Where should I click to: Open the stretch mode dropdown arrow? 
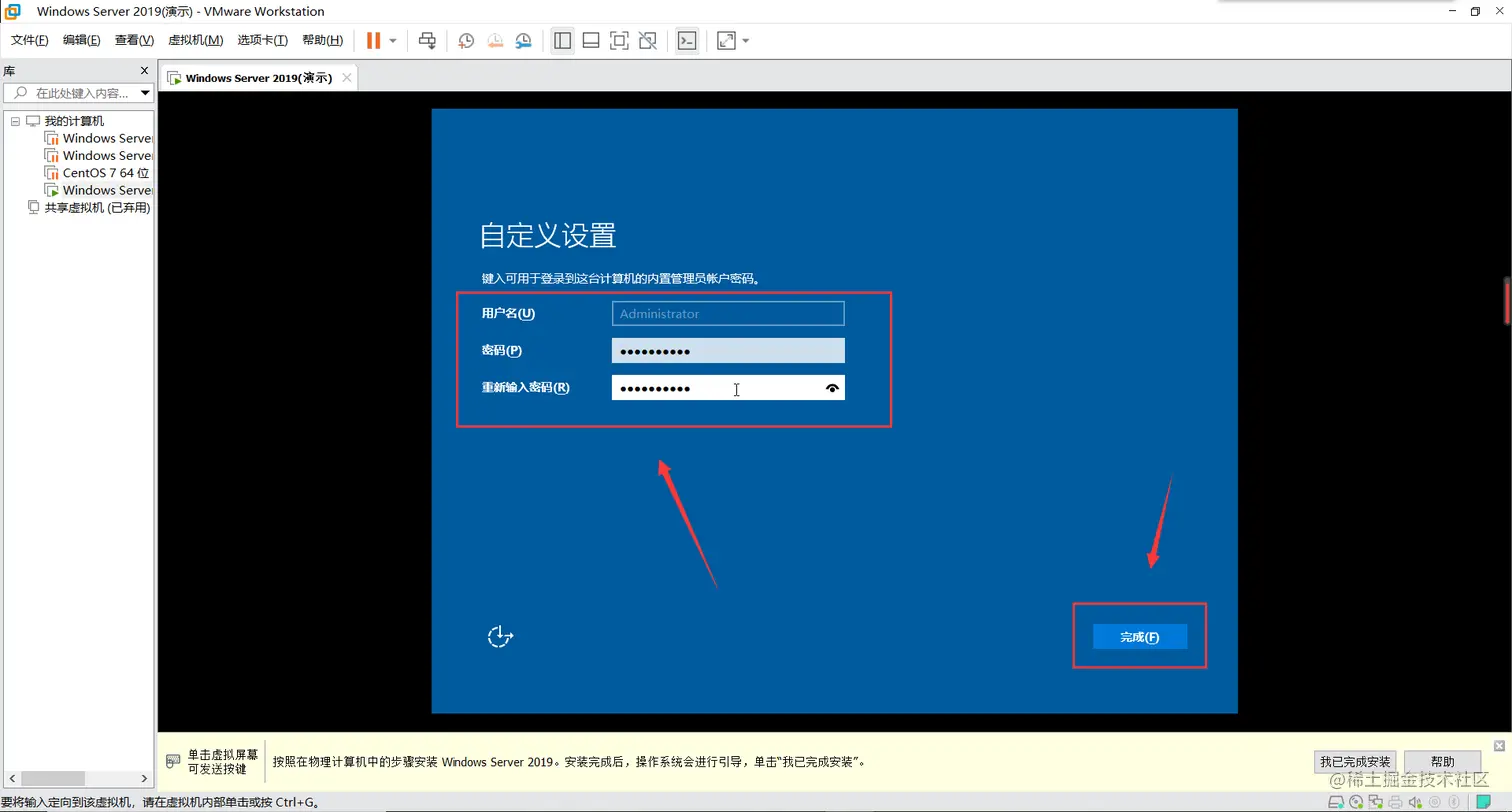click(746, 40)
